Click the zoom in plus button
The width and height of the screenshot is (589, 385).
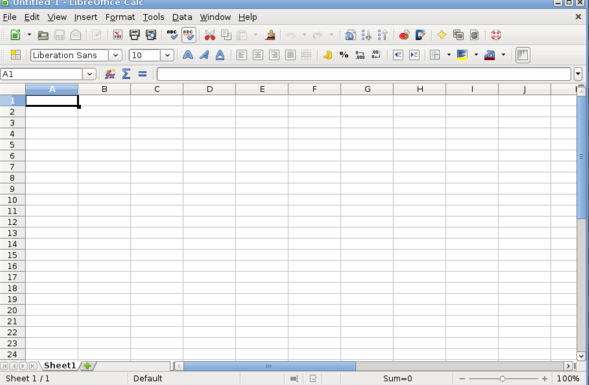click(544, 379)
